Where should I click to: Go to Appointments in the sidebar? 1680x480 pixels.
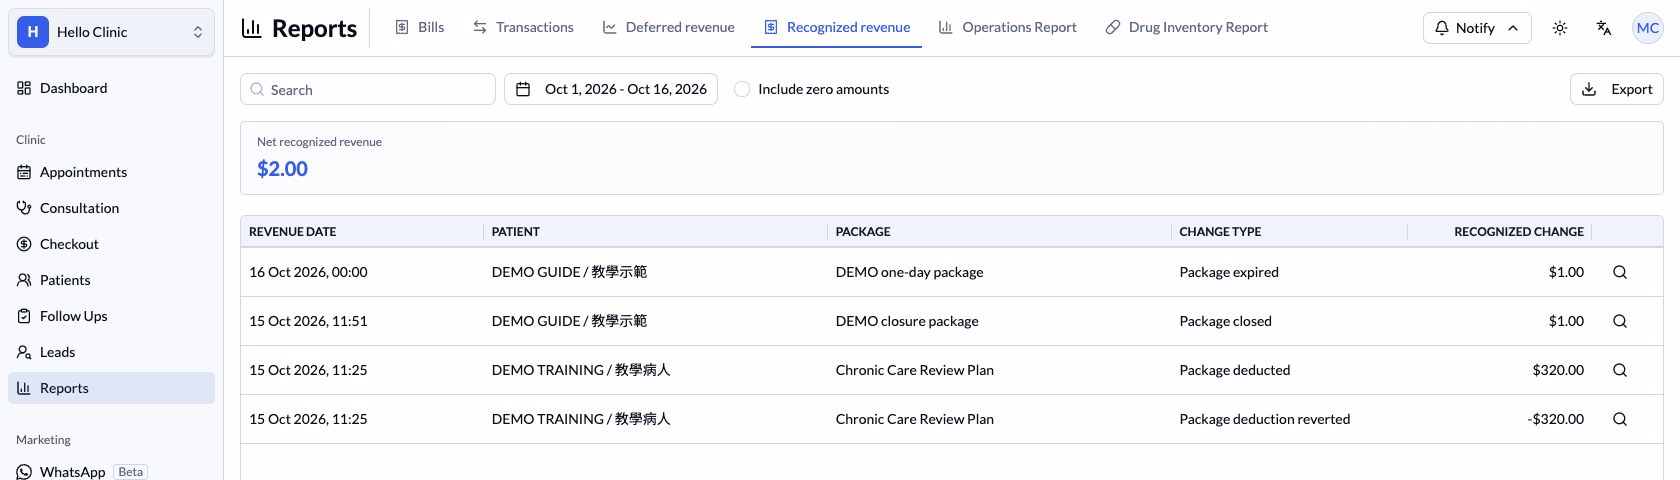[x=111, y=172]
